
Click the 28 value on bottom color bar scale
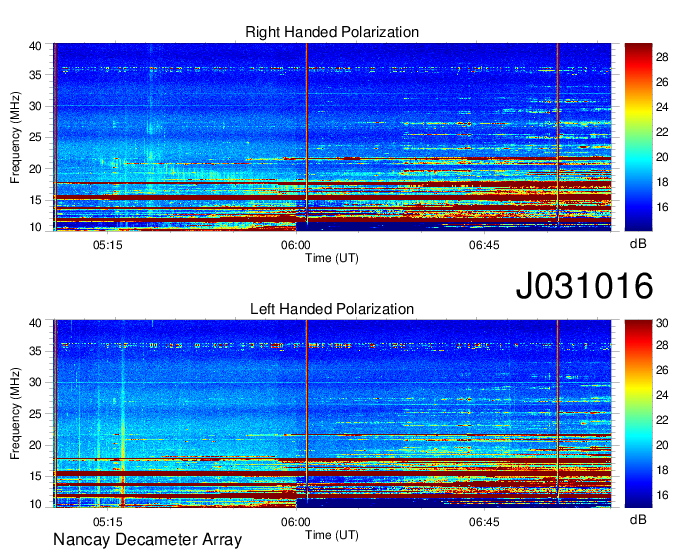click(662, 345)
